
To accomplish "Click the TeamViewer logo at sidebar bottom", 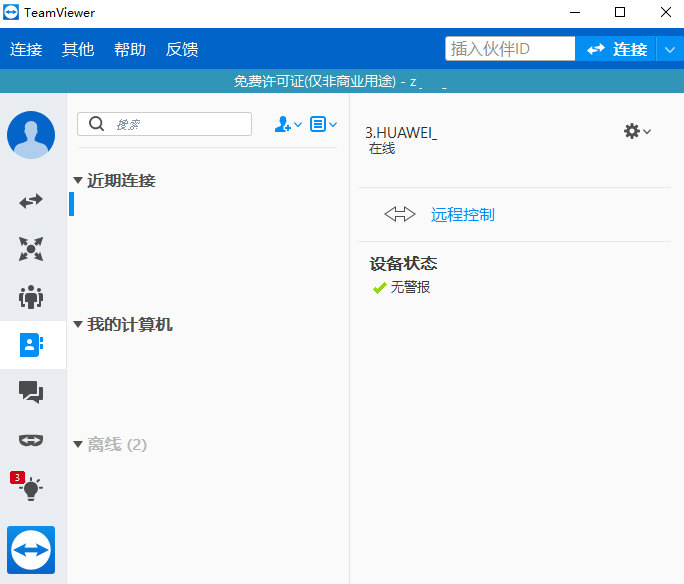I will [x=31, y=550].
